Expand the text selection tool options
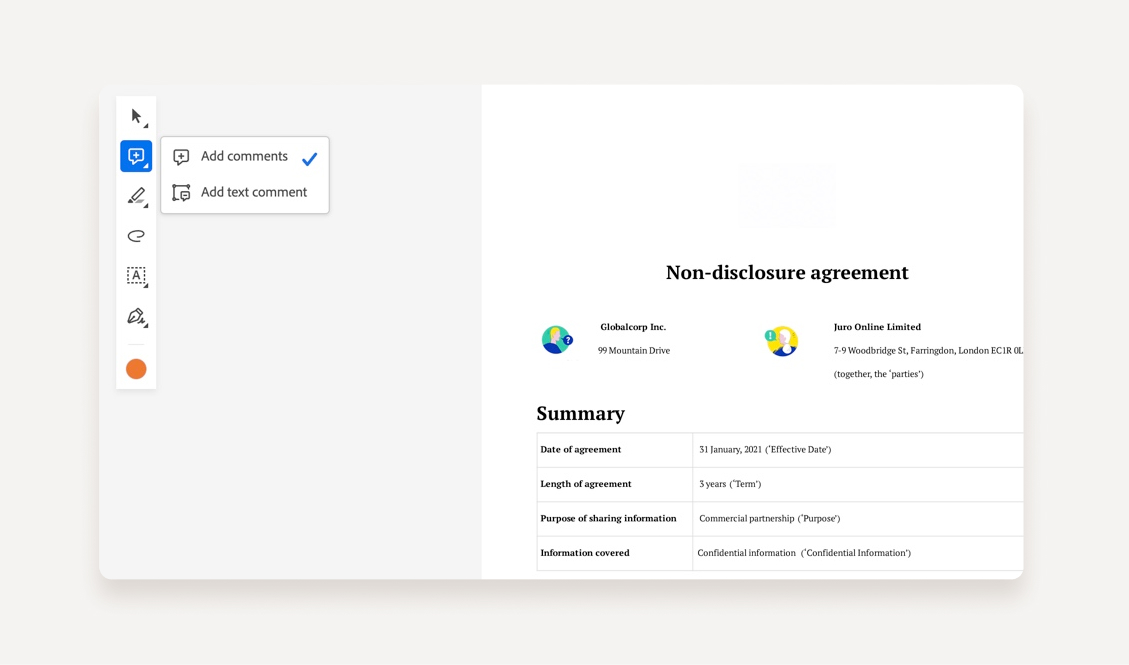 coord(144,284)
